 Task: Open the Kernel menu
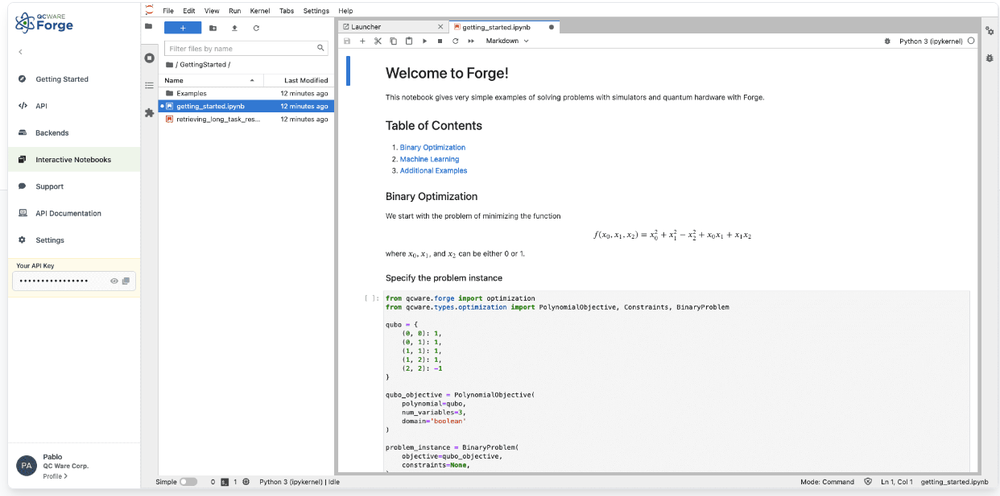click(x=260, y=11)
